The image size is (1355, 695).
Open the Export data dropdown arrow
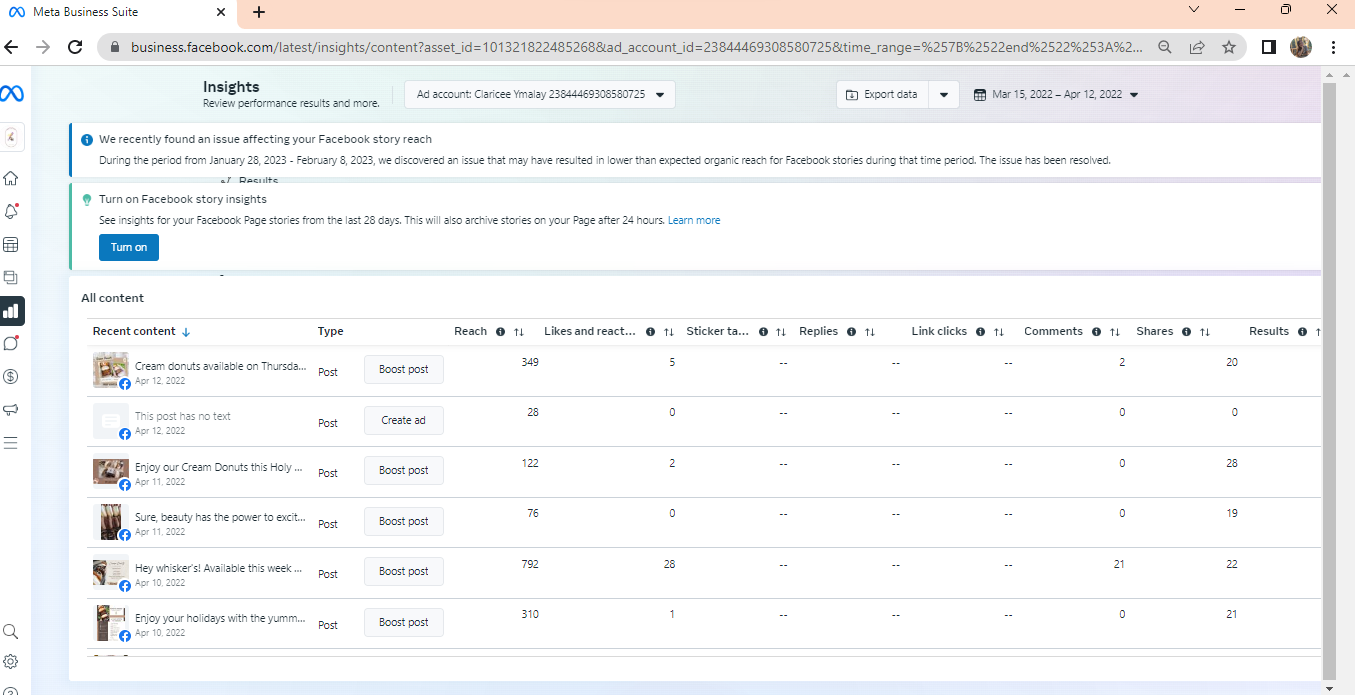tap(944, 95)
